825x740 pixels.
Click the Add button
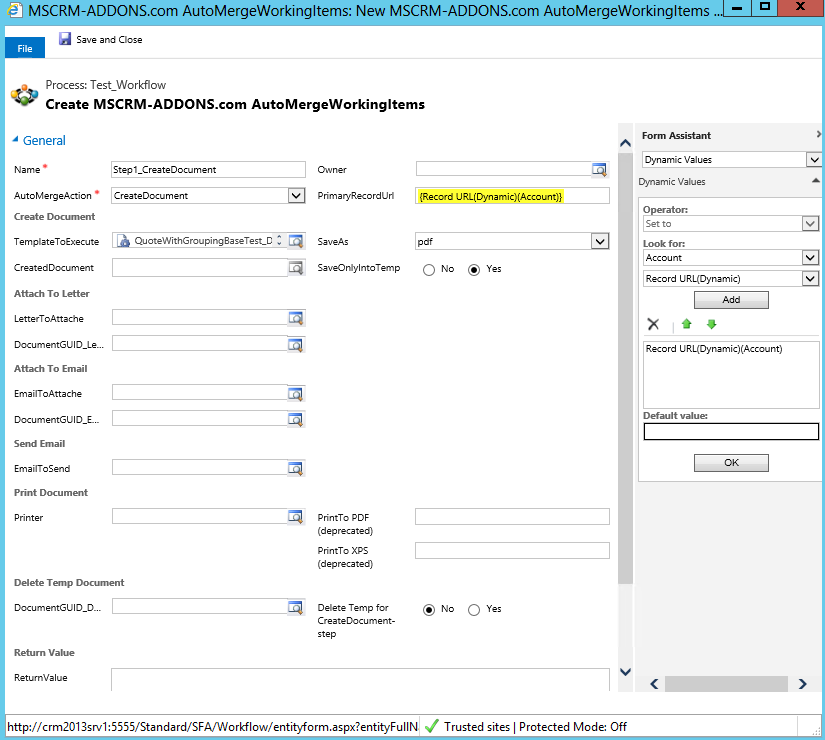(731, 299)
